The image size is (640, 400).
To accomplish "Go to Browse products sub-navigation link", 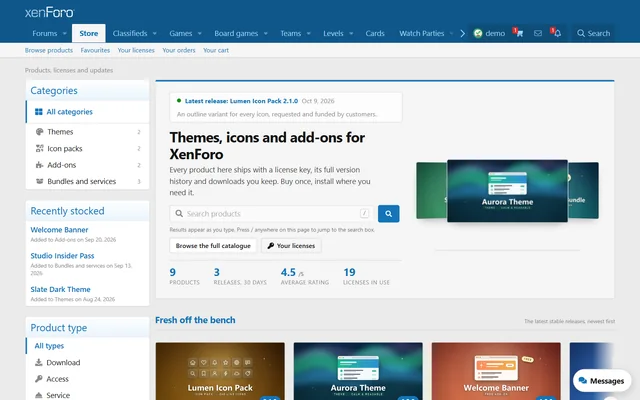I will [x=49, y=50].
